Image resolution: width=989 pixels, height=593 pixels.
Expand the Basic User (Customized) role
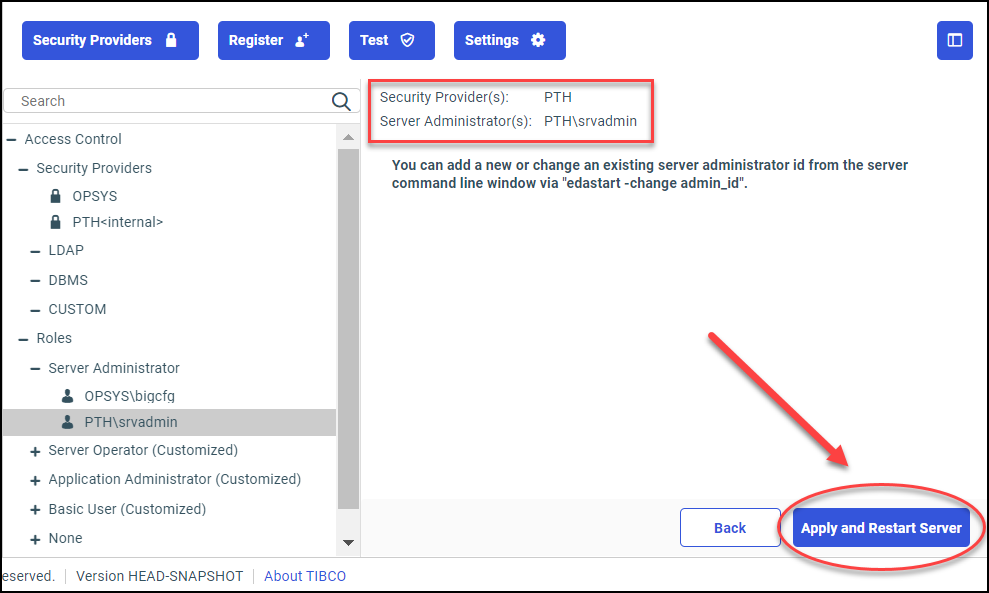tap(34, 508)
